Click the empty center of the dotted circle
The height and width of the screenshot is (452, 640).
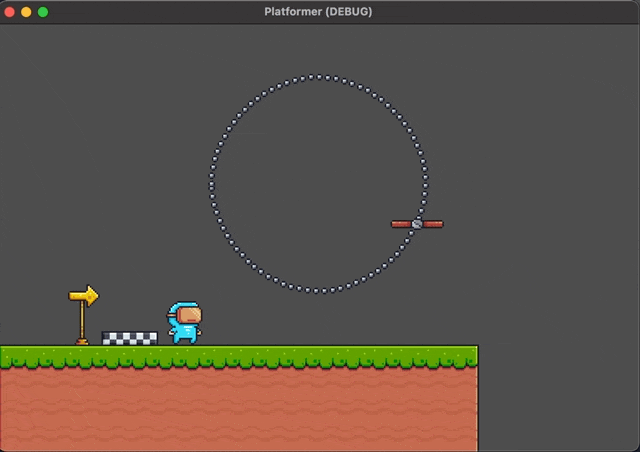(318, 184)
